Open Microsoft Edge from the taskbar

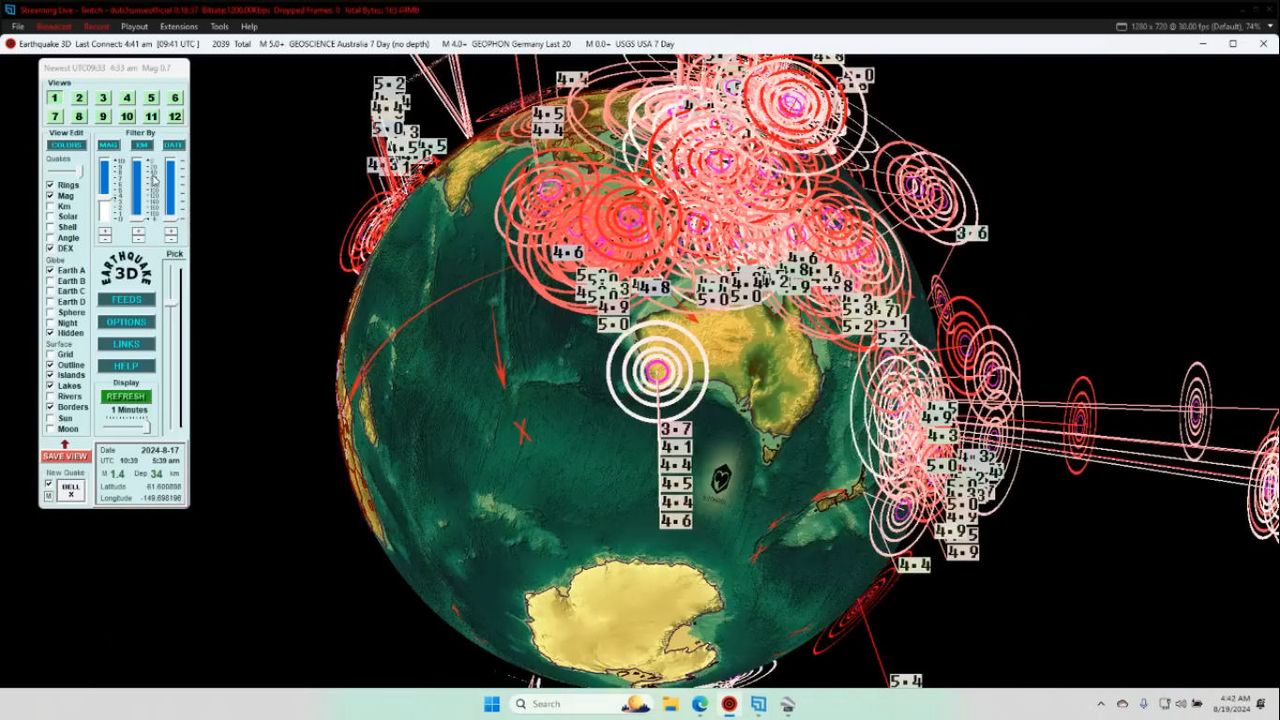(700, 704)
